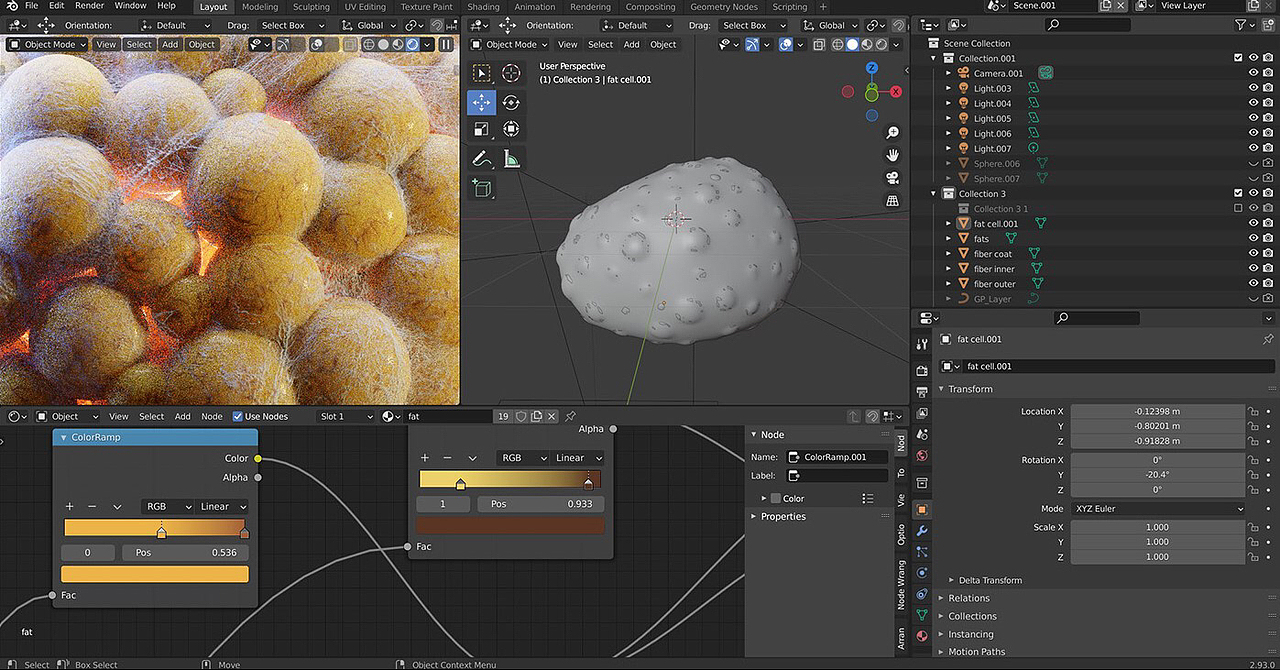1280x670 pixels.
Task: Toggle Use Nodes checkbox
Action: click(238, 416)
